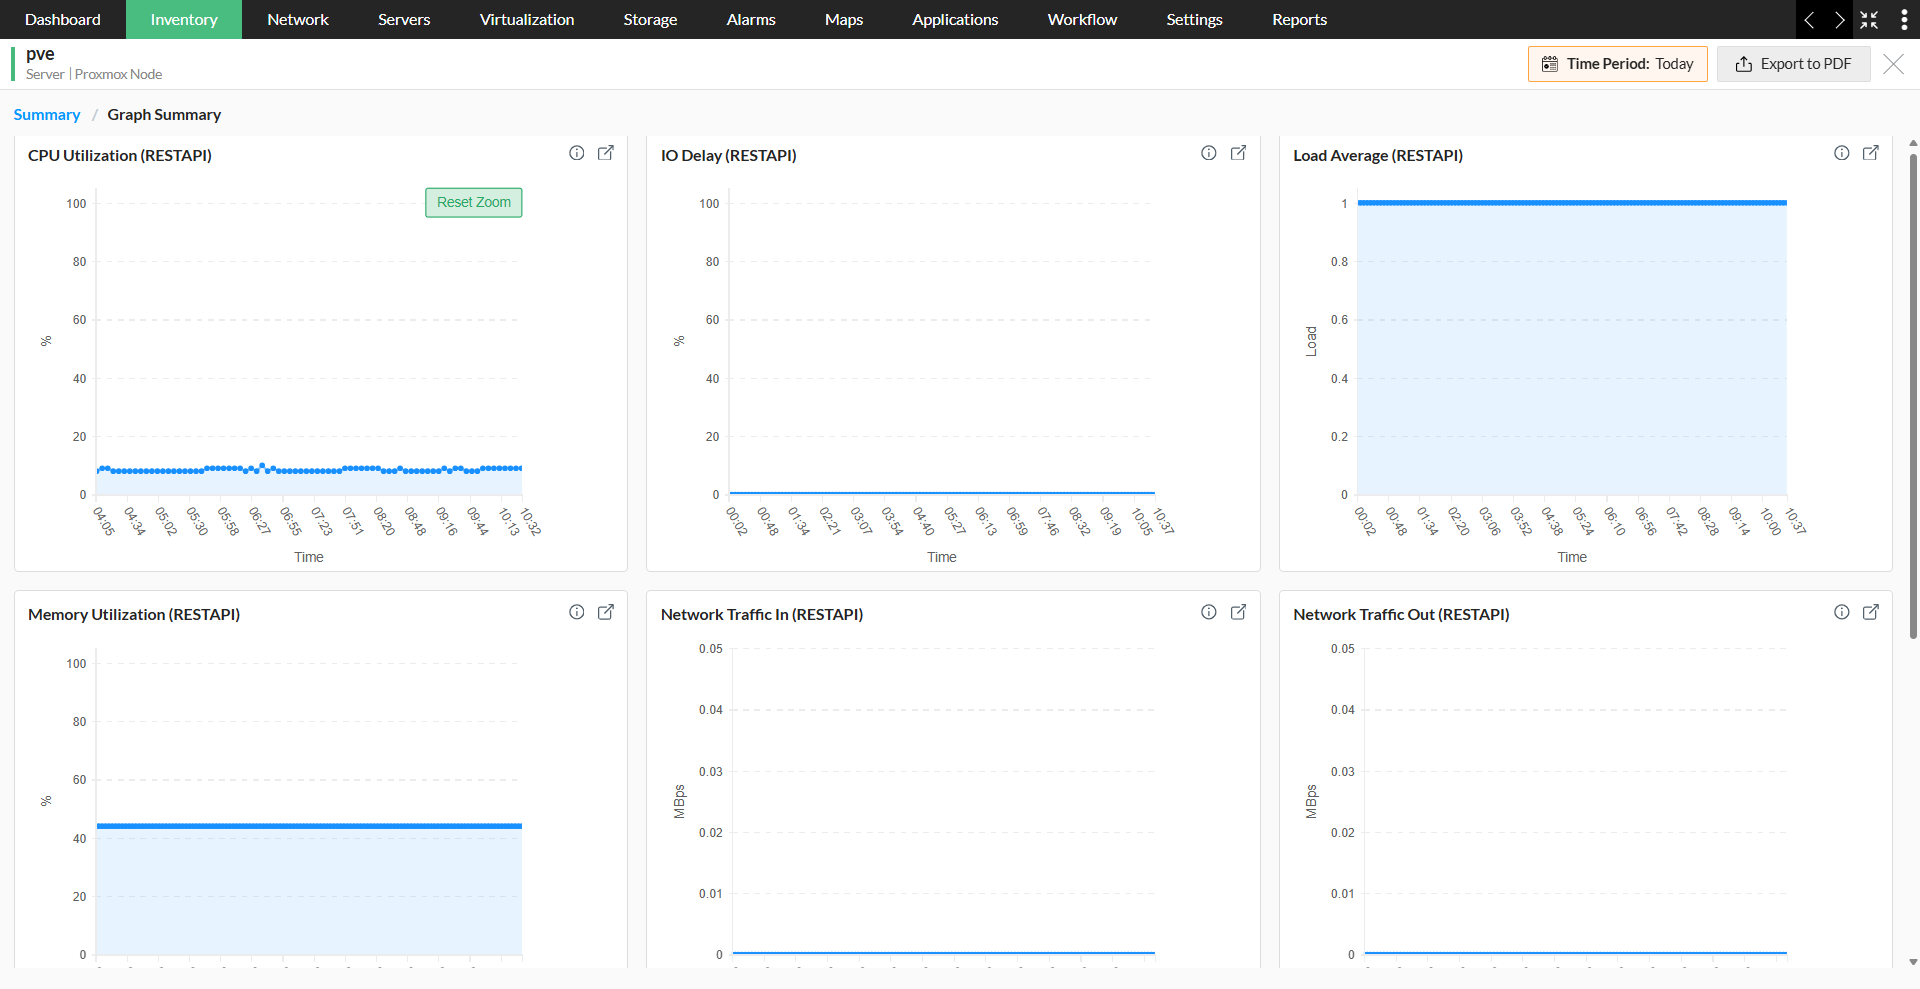
Task: Open the vertical three-dot menu
Action: [x=1904, y=20]
